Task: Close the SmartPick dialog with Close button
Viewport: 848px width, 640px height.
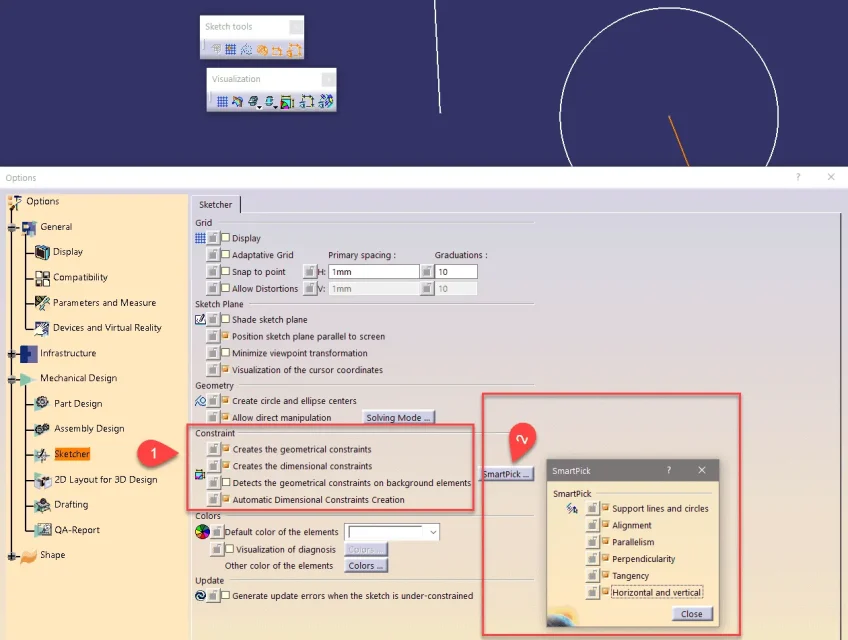Action: pos(692,614)
